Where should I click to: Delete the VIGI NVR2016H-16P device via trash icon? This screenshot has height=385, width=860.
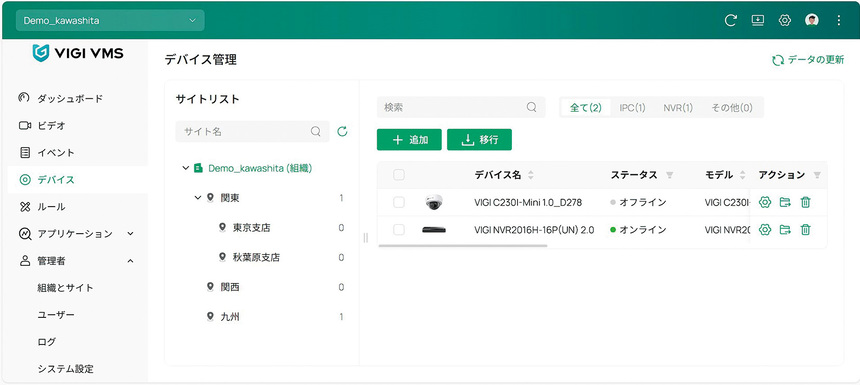click(805, 230)
